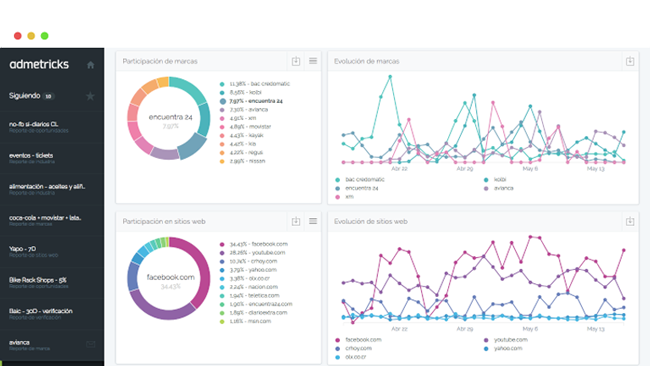Click the macOS green maximize button
The height and width of the screenshot is (366, 650).
coord(44,36)
